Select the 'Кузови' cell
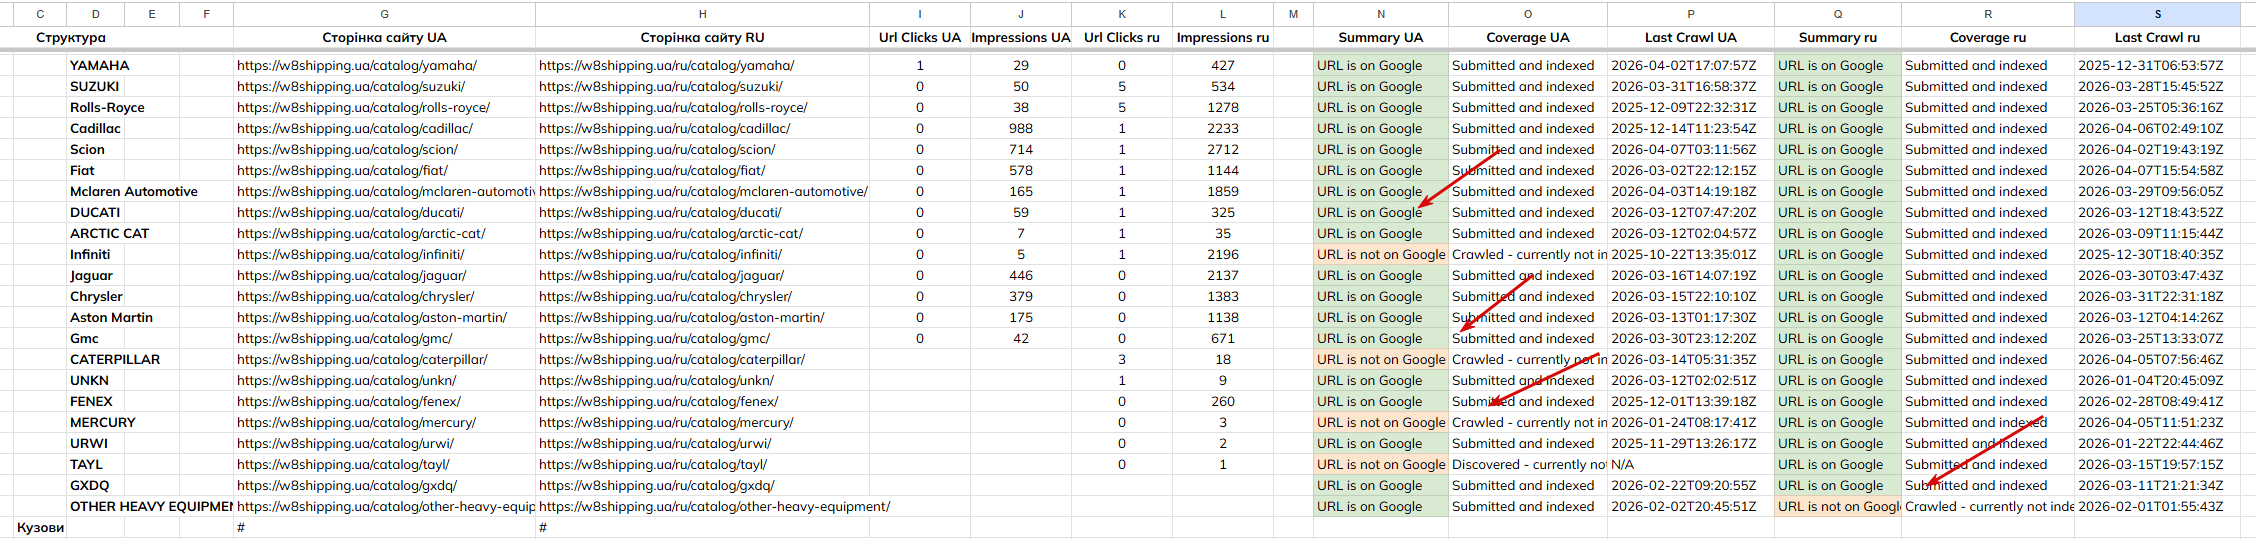The width and height of the screenshot is (2256, 539). pyautogui.click(x=40, y=528)
